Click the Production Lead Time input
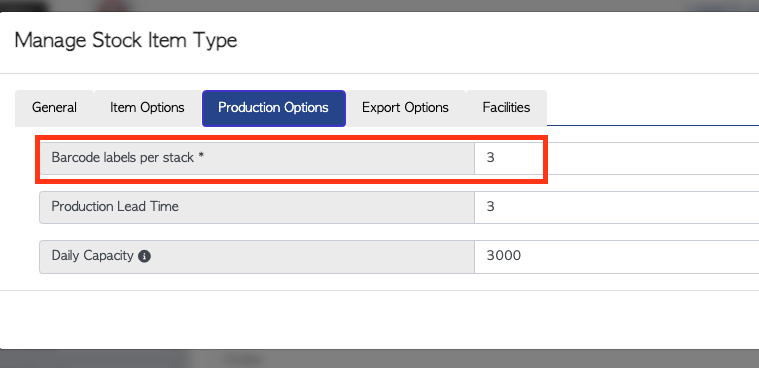Screen dimensions: 759x368 coord(616,207)
